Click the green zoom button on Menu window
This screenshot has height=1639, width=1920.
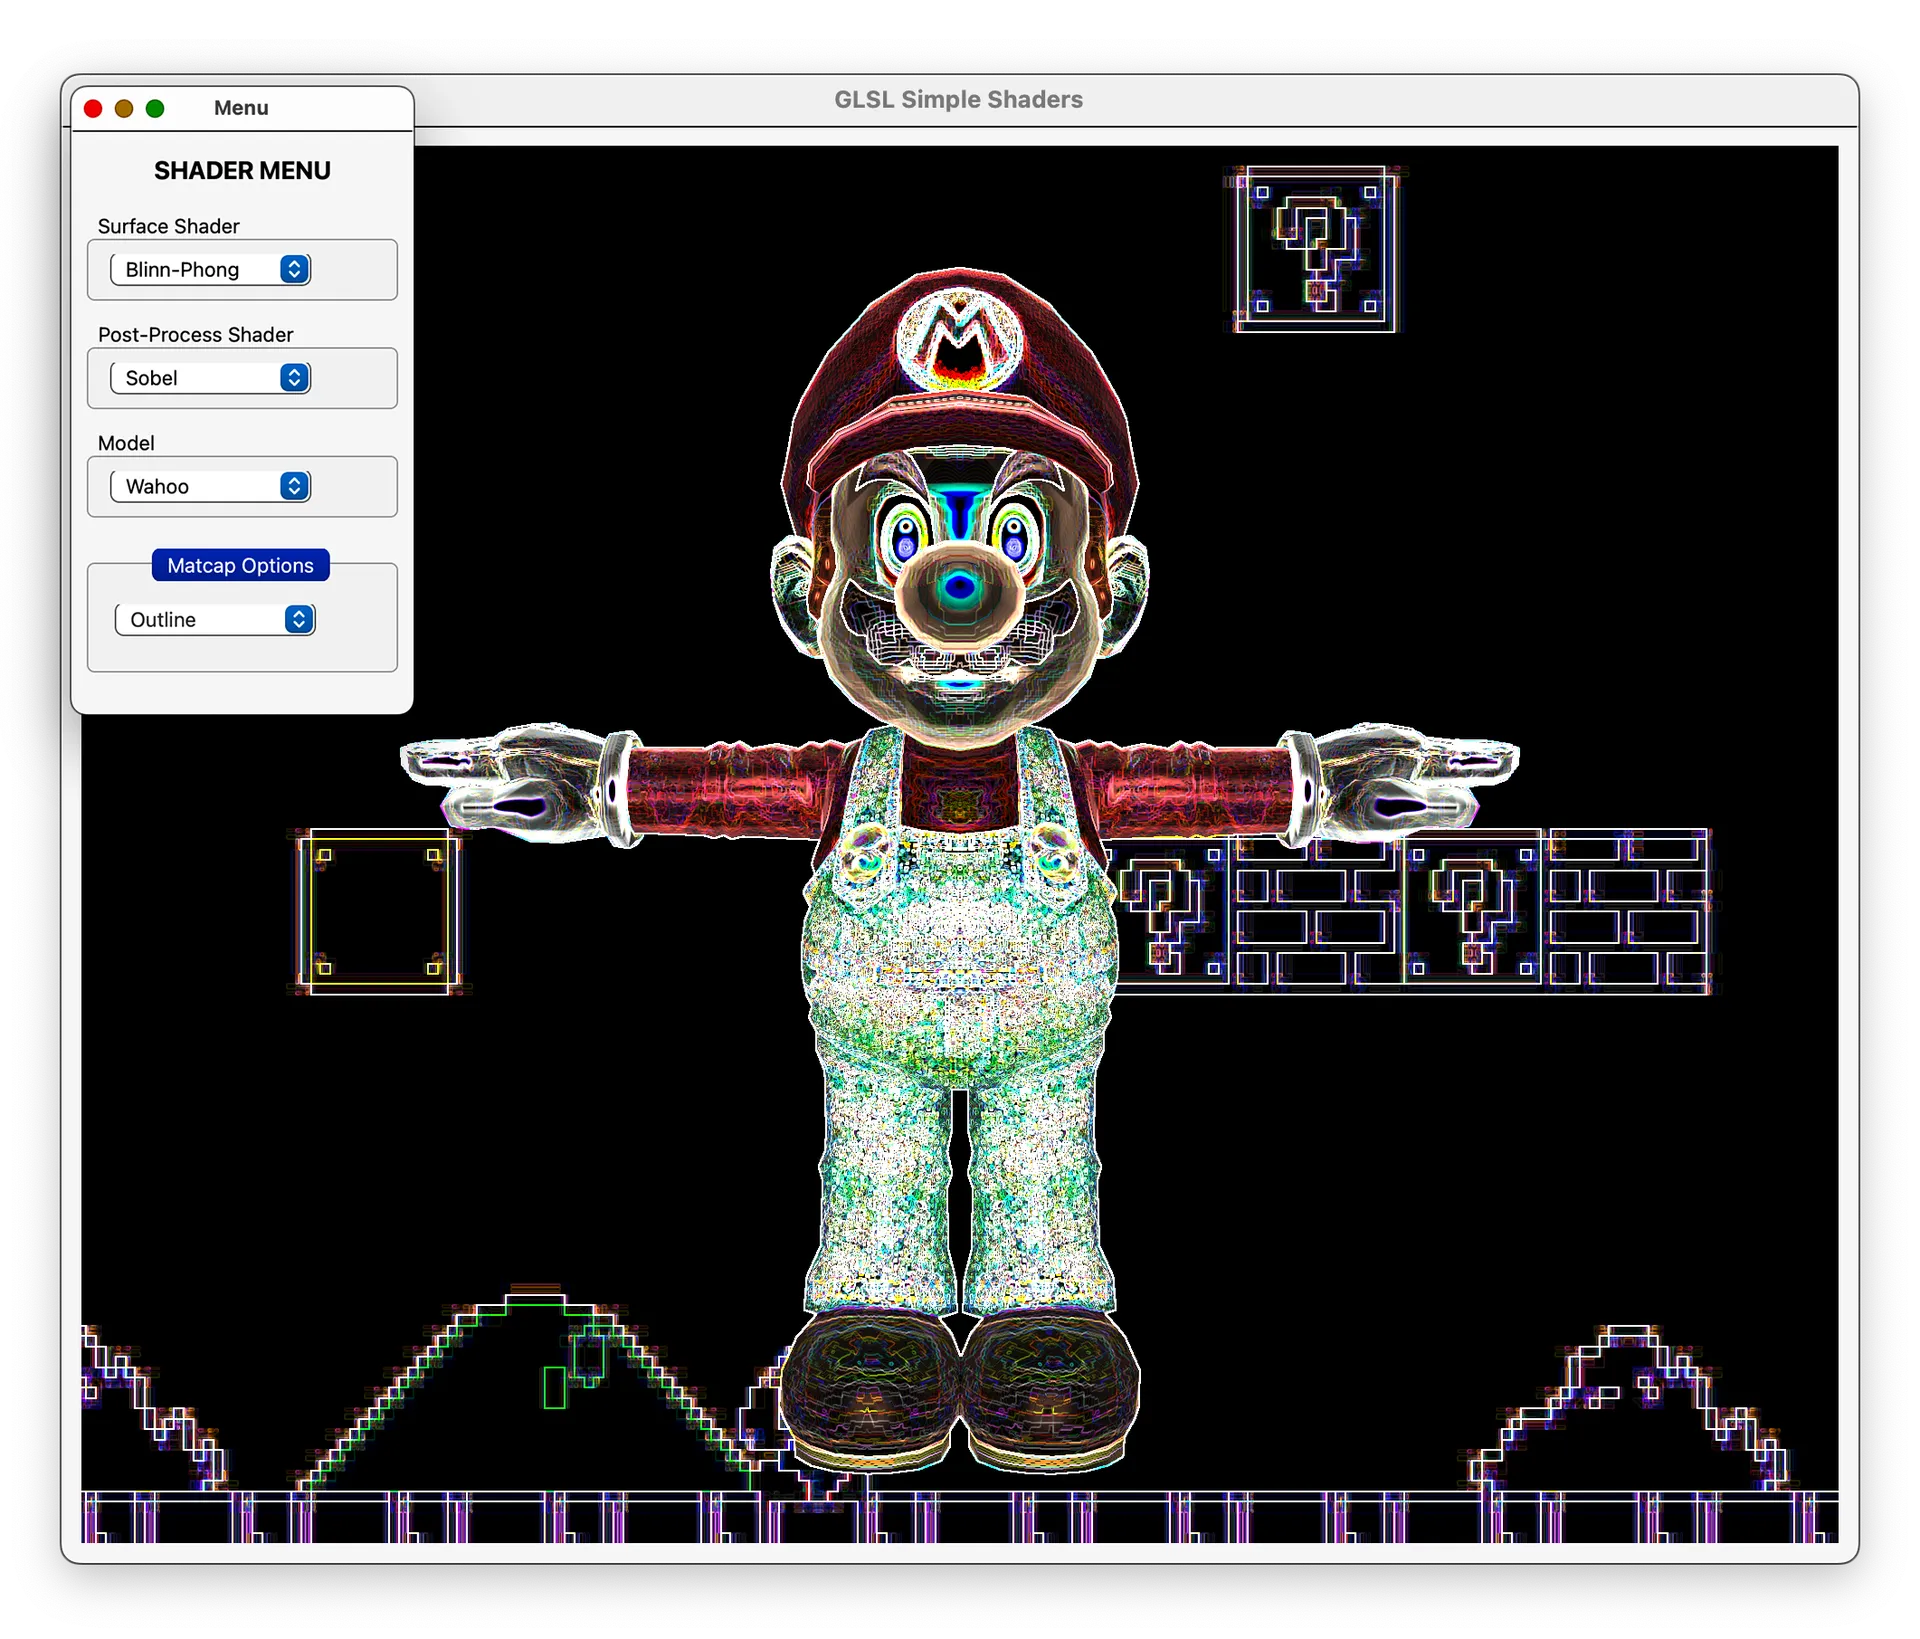[156, 108]
